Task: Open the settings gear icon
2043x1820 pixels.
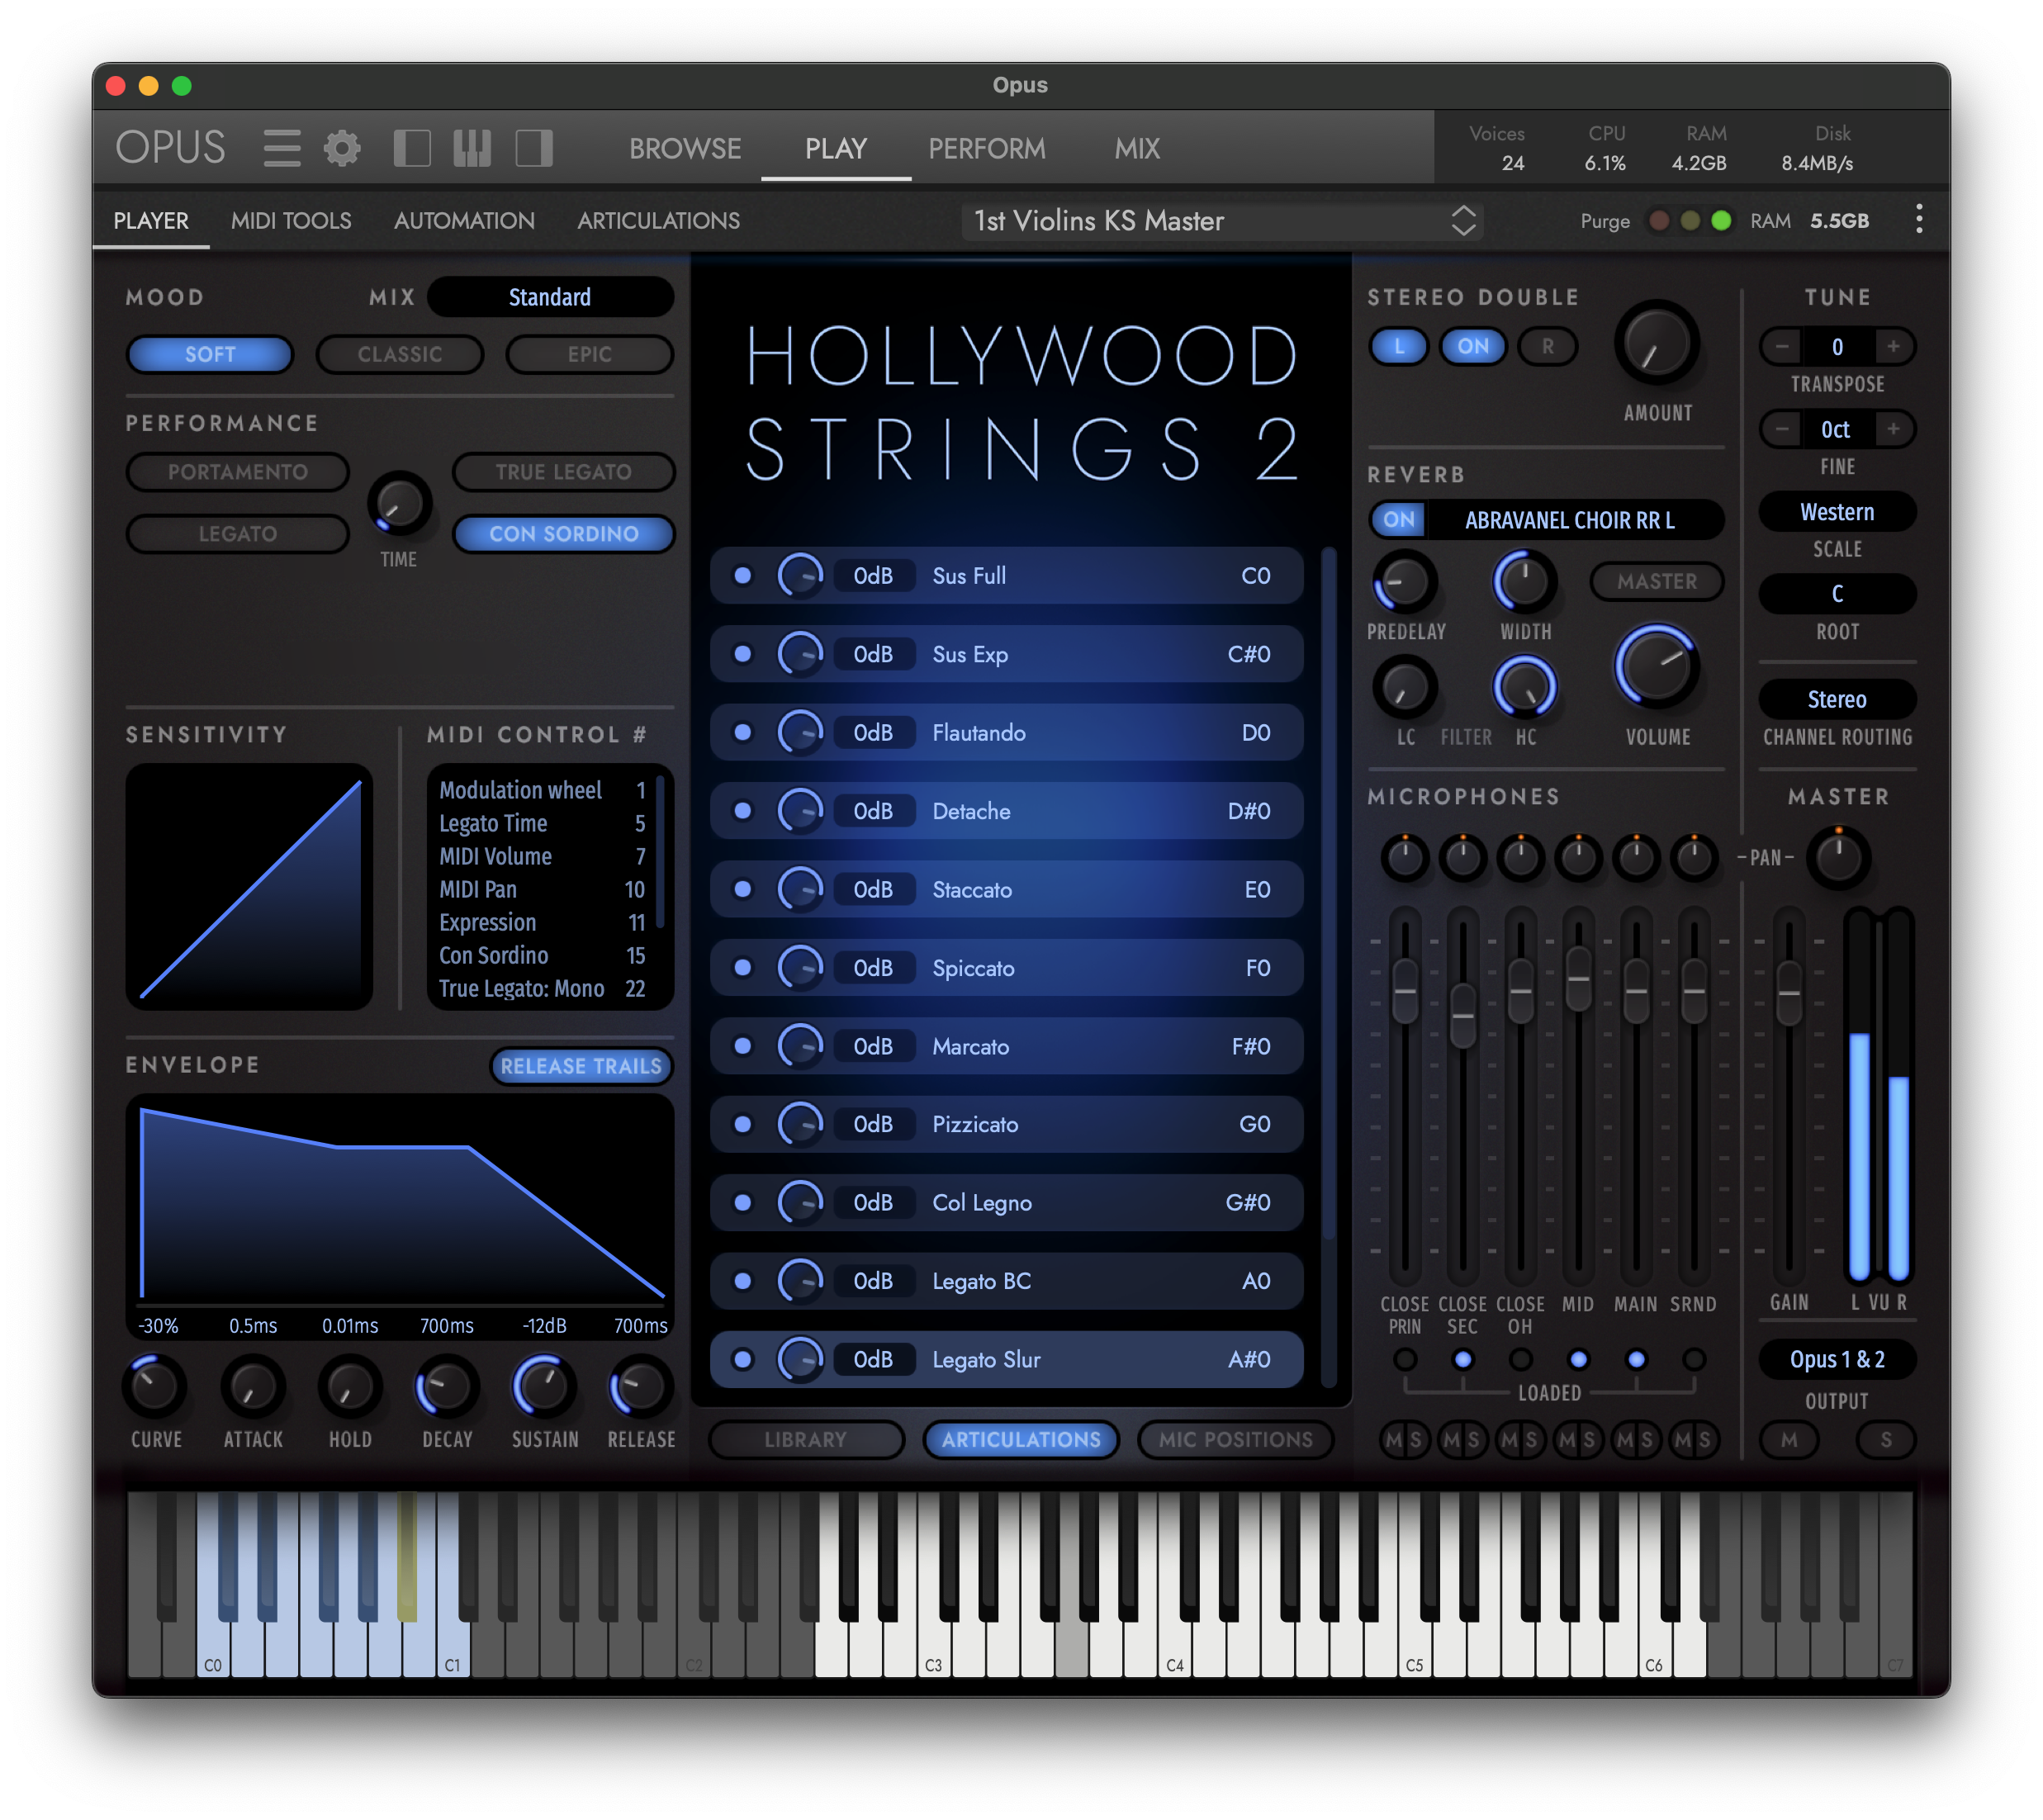Action: click(342, 148)
